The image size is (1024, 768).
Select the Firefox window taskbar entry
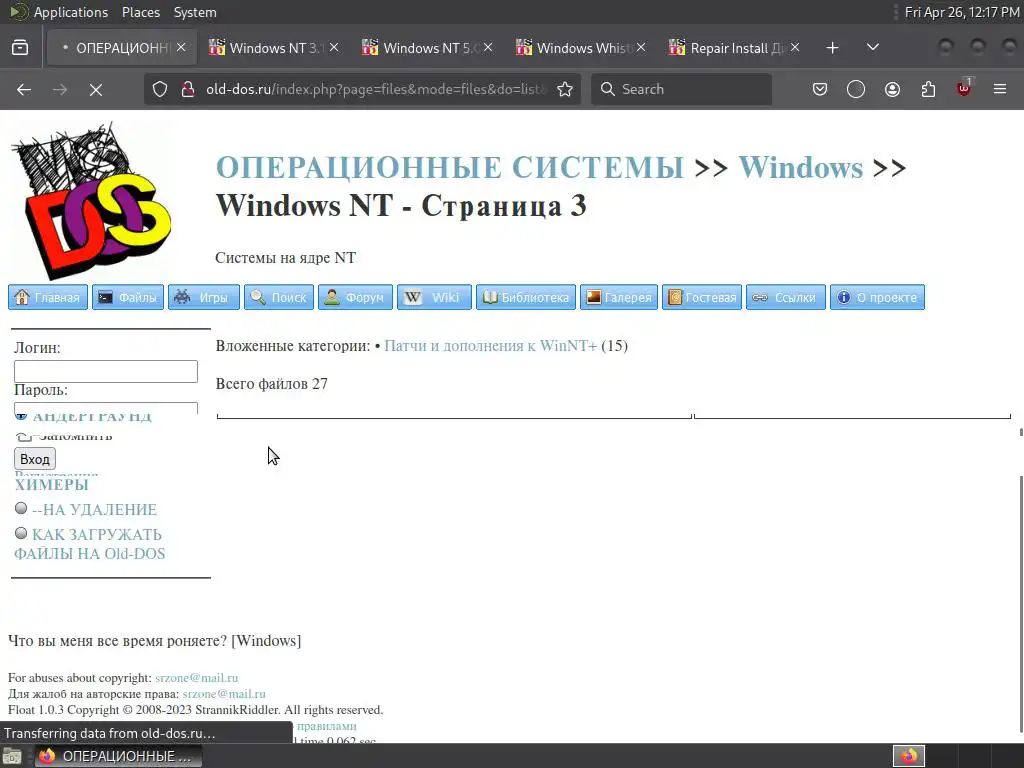pos(118,756)
